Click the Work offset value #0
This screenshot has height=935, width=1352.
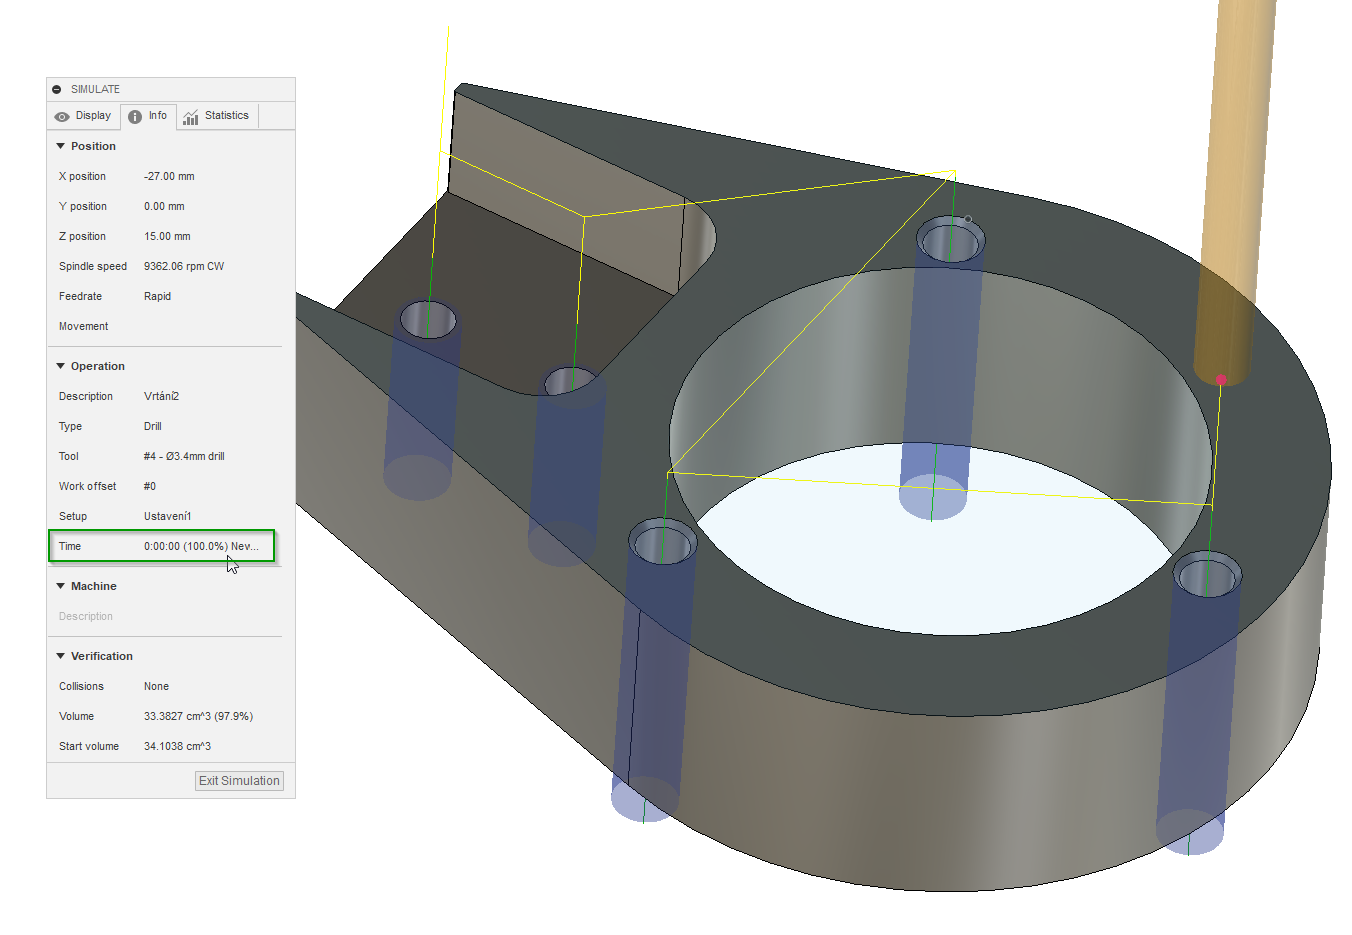click(x=150, y=486)
